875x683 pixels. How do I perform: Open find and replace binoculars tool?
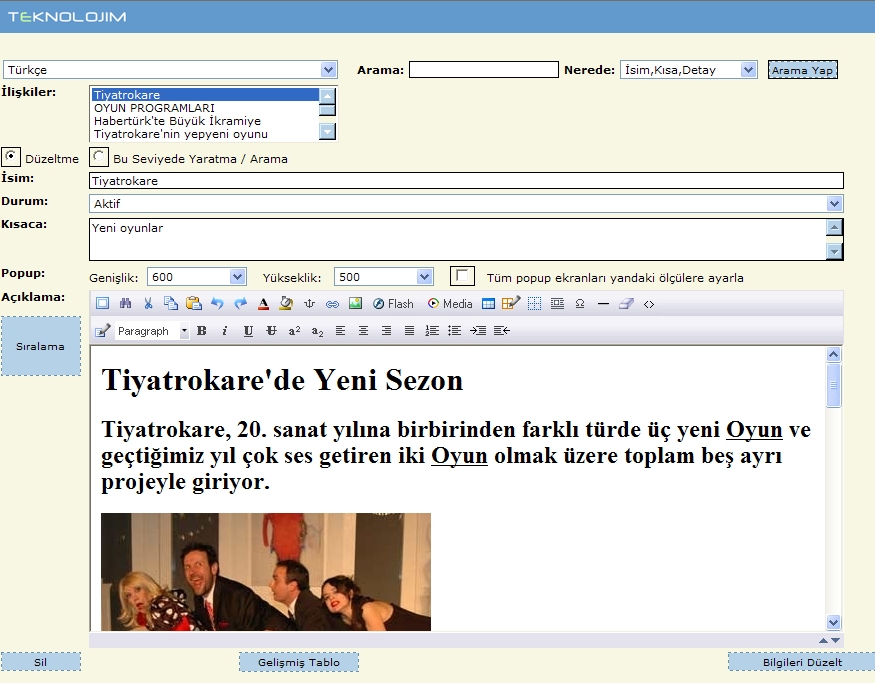click(x=126, y=304)
